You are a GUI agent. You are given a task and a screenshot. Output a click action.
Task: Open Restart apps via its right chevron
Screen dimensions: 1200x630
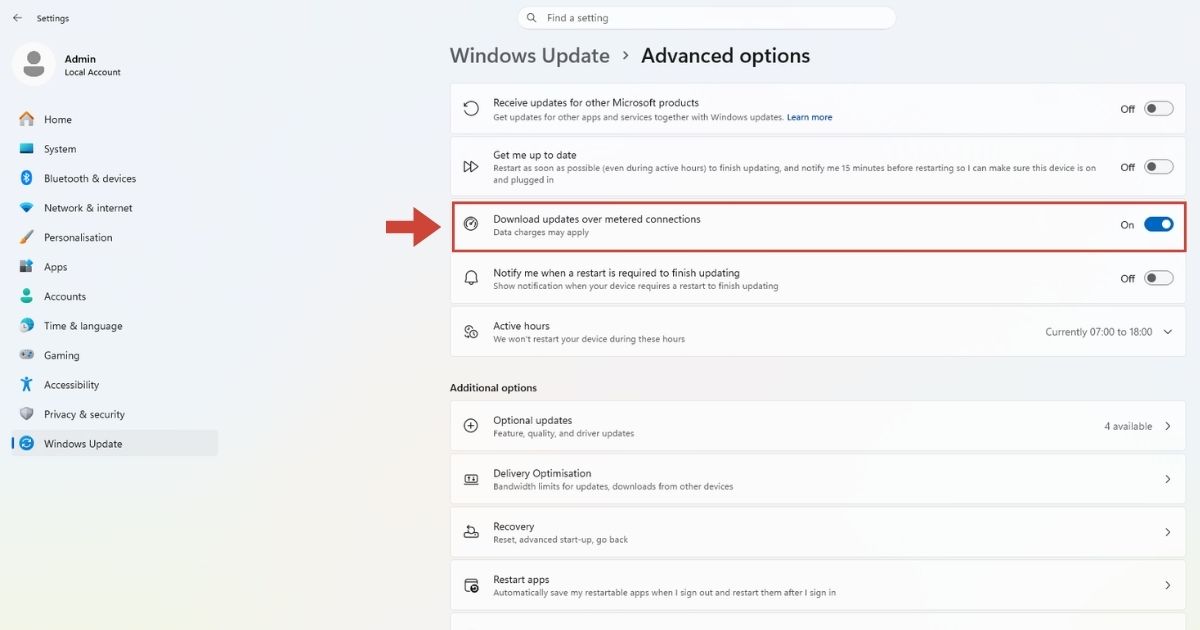point(1166,585)
